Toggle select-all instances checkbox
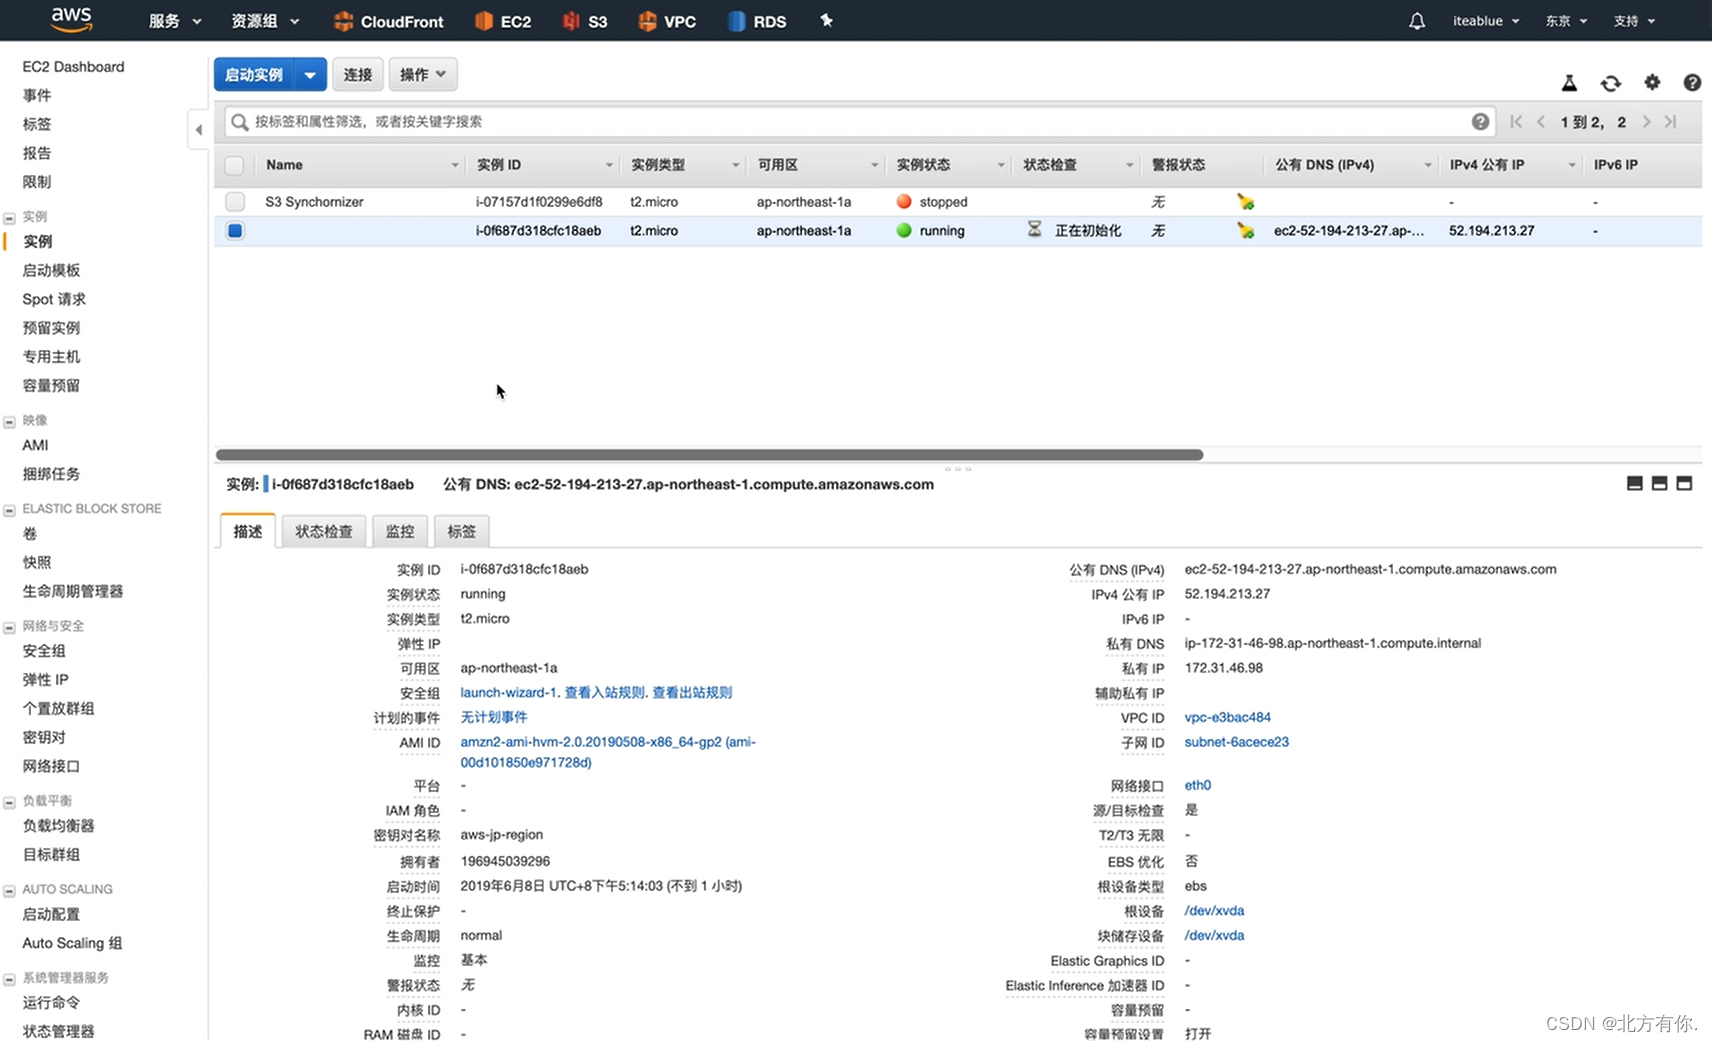The image size is (1712, 1042). click(x=234, y=165)
